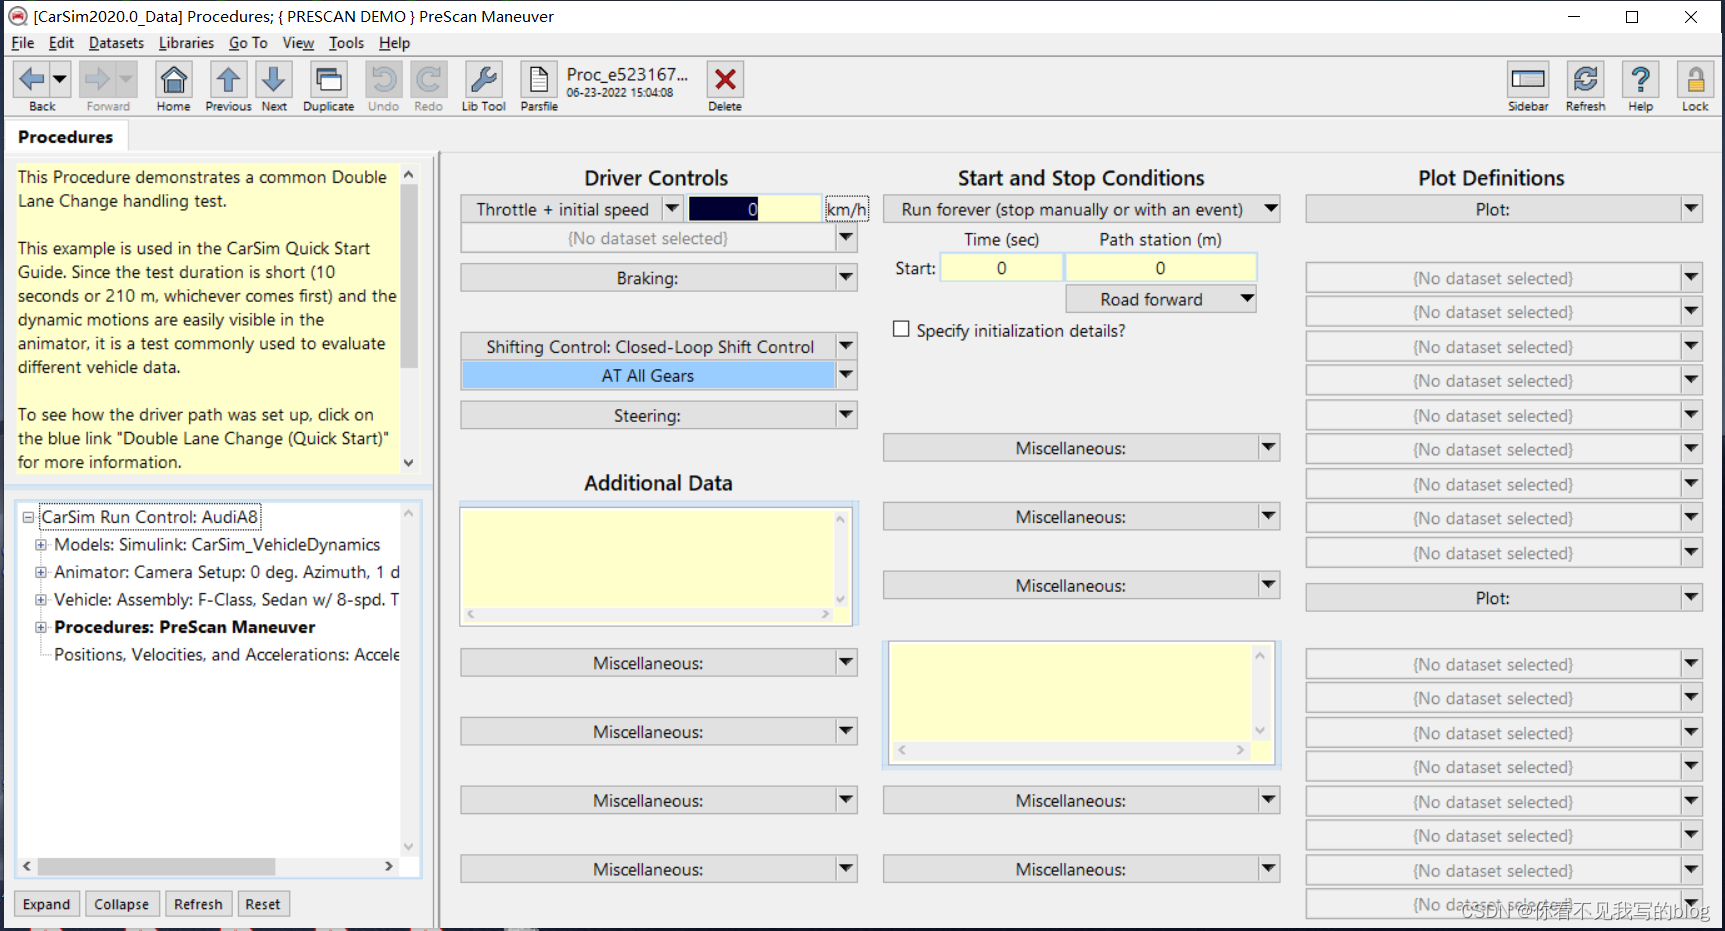This screenshot has height=931, width=1725.
Task: Open the second Plot dropdown
Action: [1691, 598]
